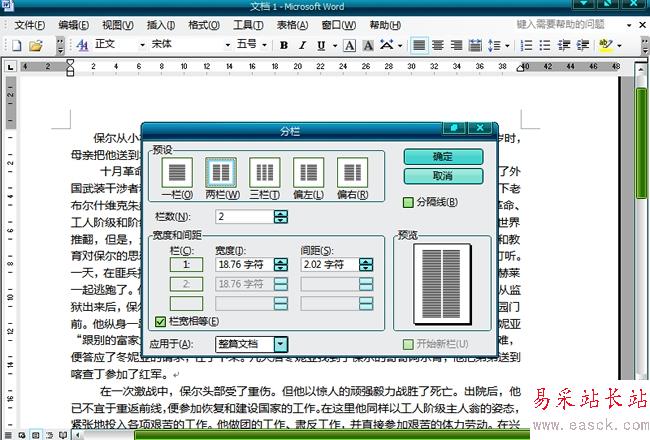Adjust the number of columns spinner

(281, 216)
